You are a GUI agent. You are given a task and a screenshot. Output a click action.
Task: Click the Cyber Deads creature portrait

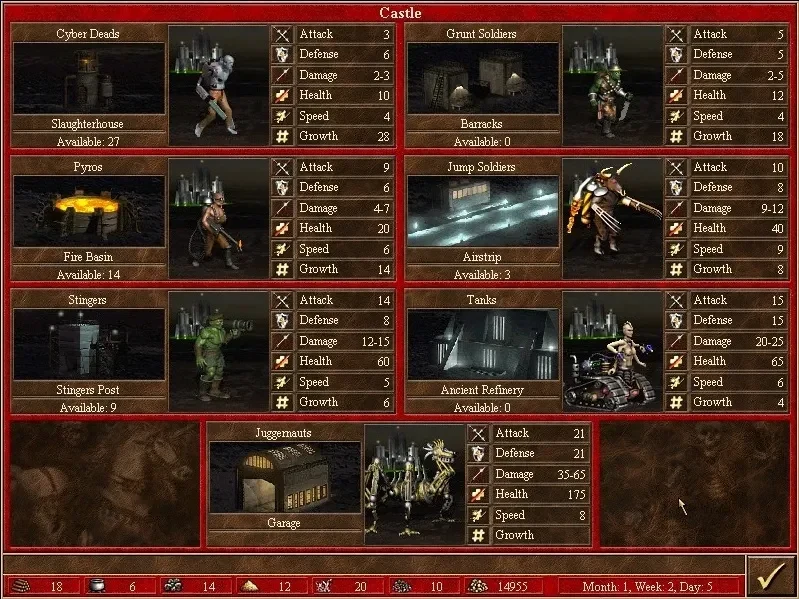click(x=219, y=86)
